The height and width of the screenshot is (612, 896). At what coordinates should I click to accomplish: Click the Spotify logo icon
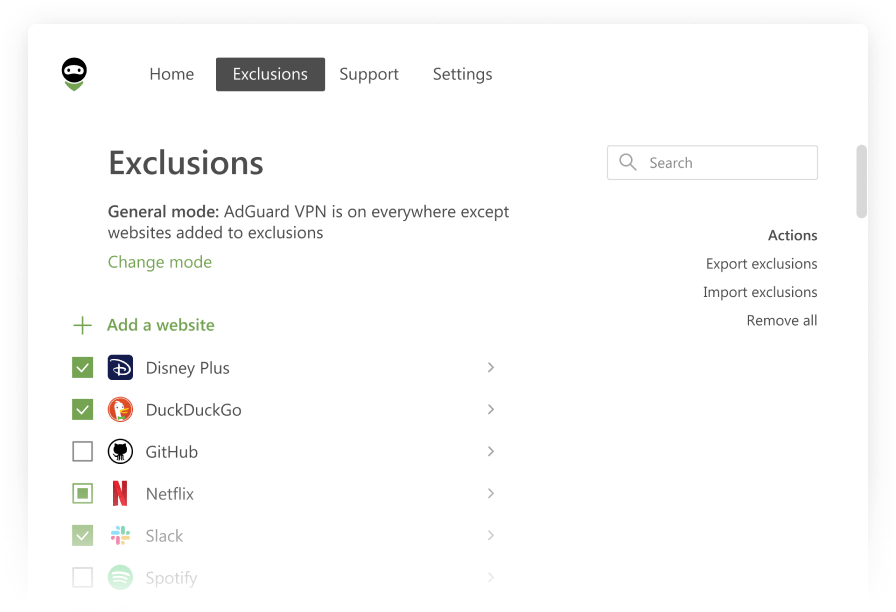point(120,578)
